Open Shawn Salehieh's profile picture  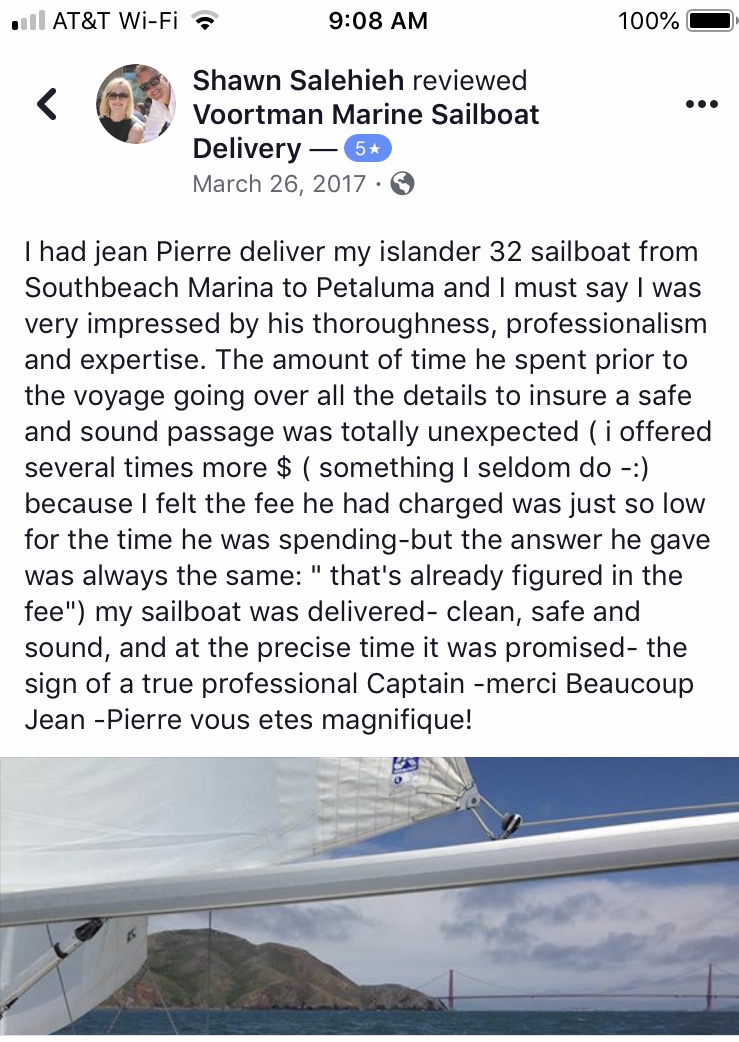point(136,104)
